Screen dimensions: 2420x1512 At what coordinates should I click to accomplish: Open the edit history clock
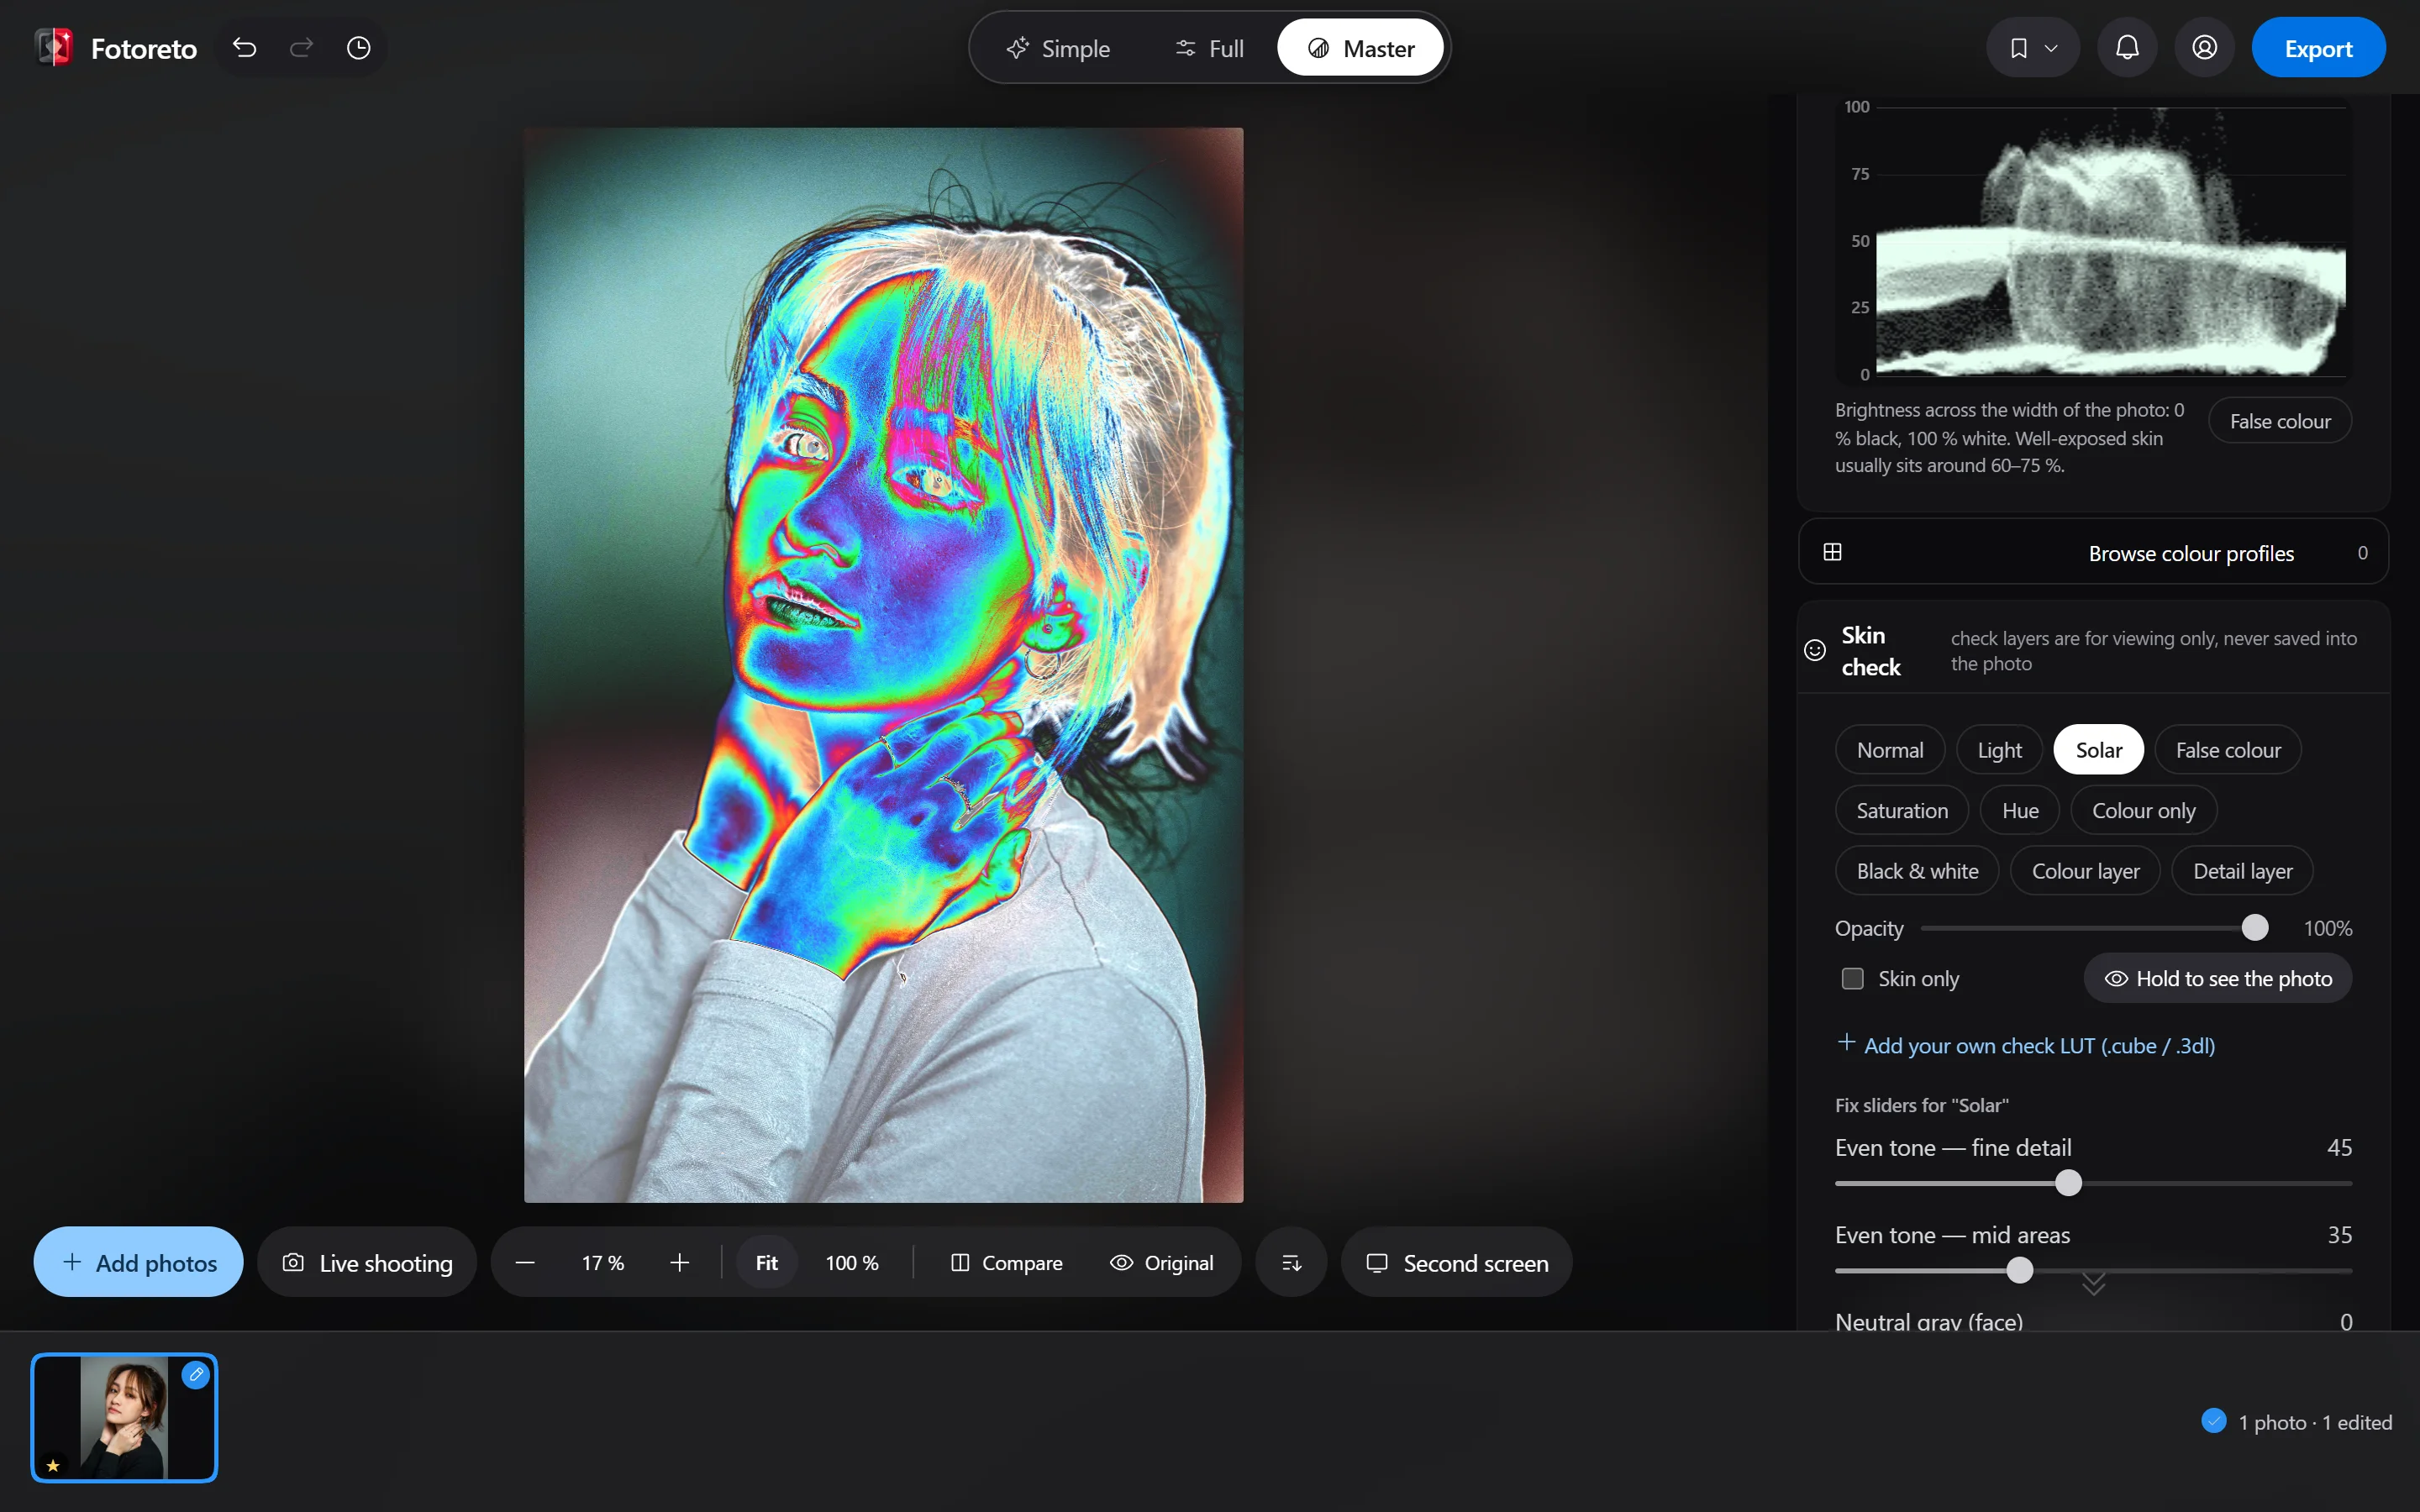coord(358,47)
